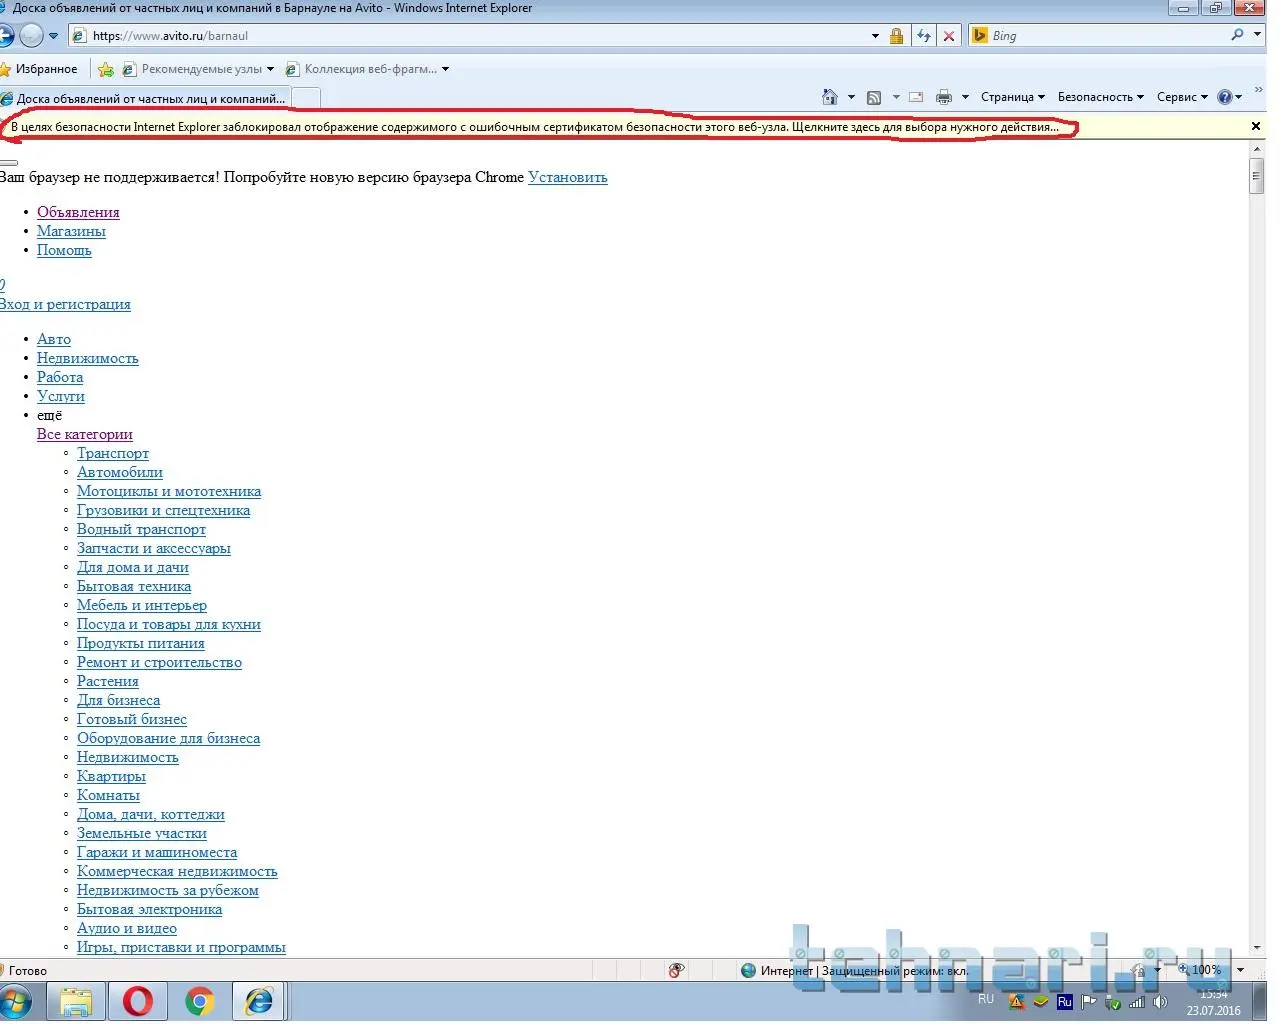Click the privacy report eye icon

point(676,970)
